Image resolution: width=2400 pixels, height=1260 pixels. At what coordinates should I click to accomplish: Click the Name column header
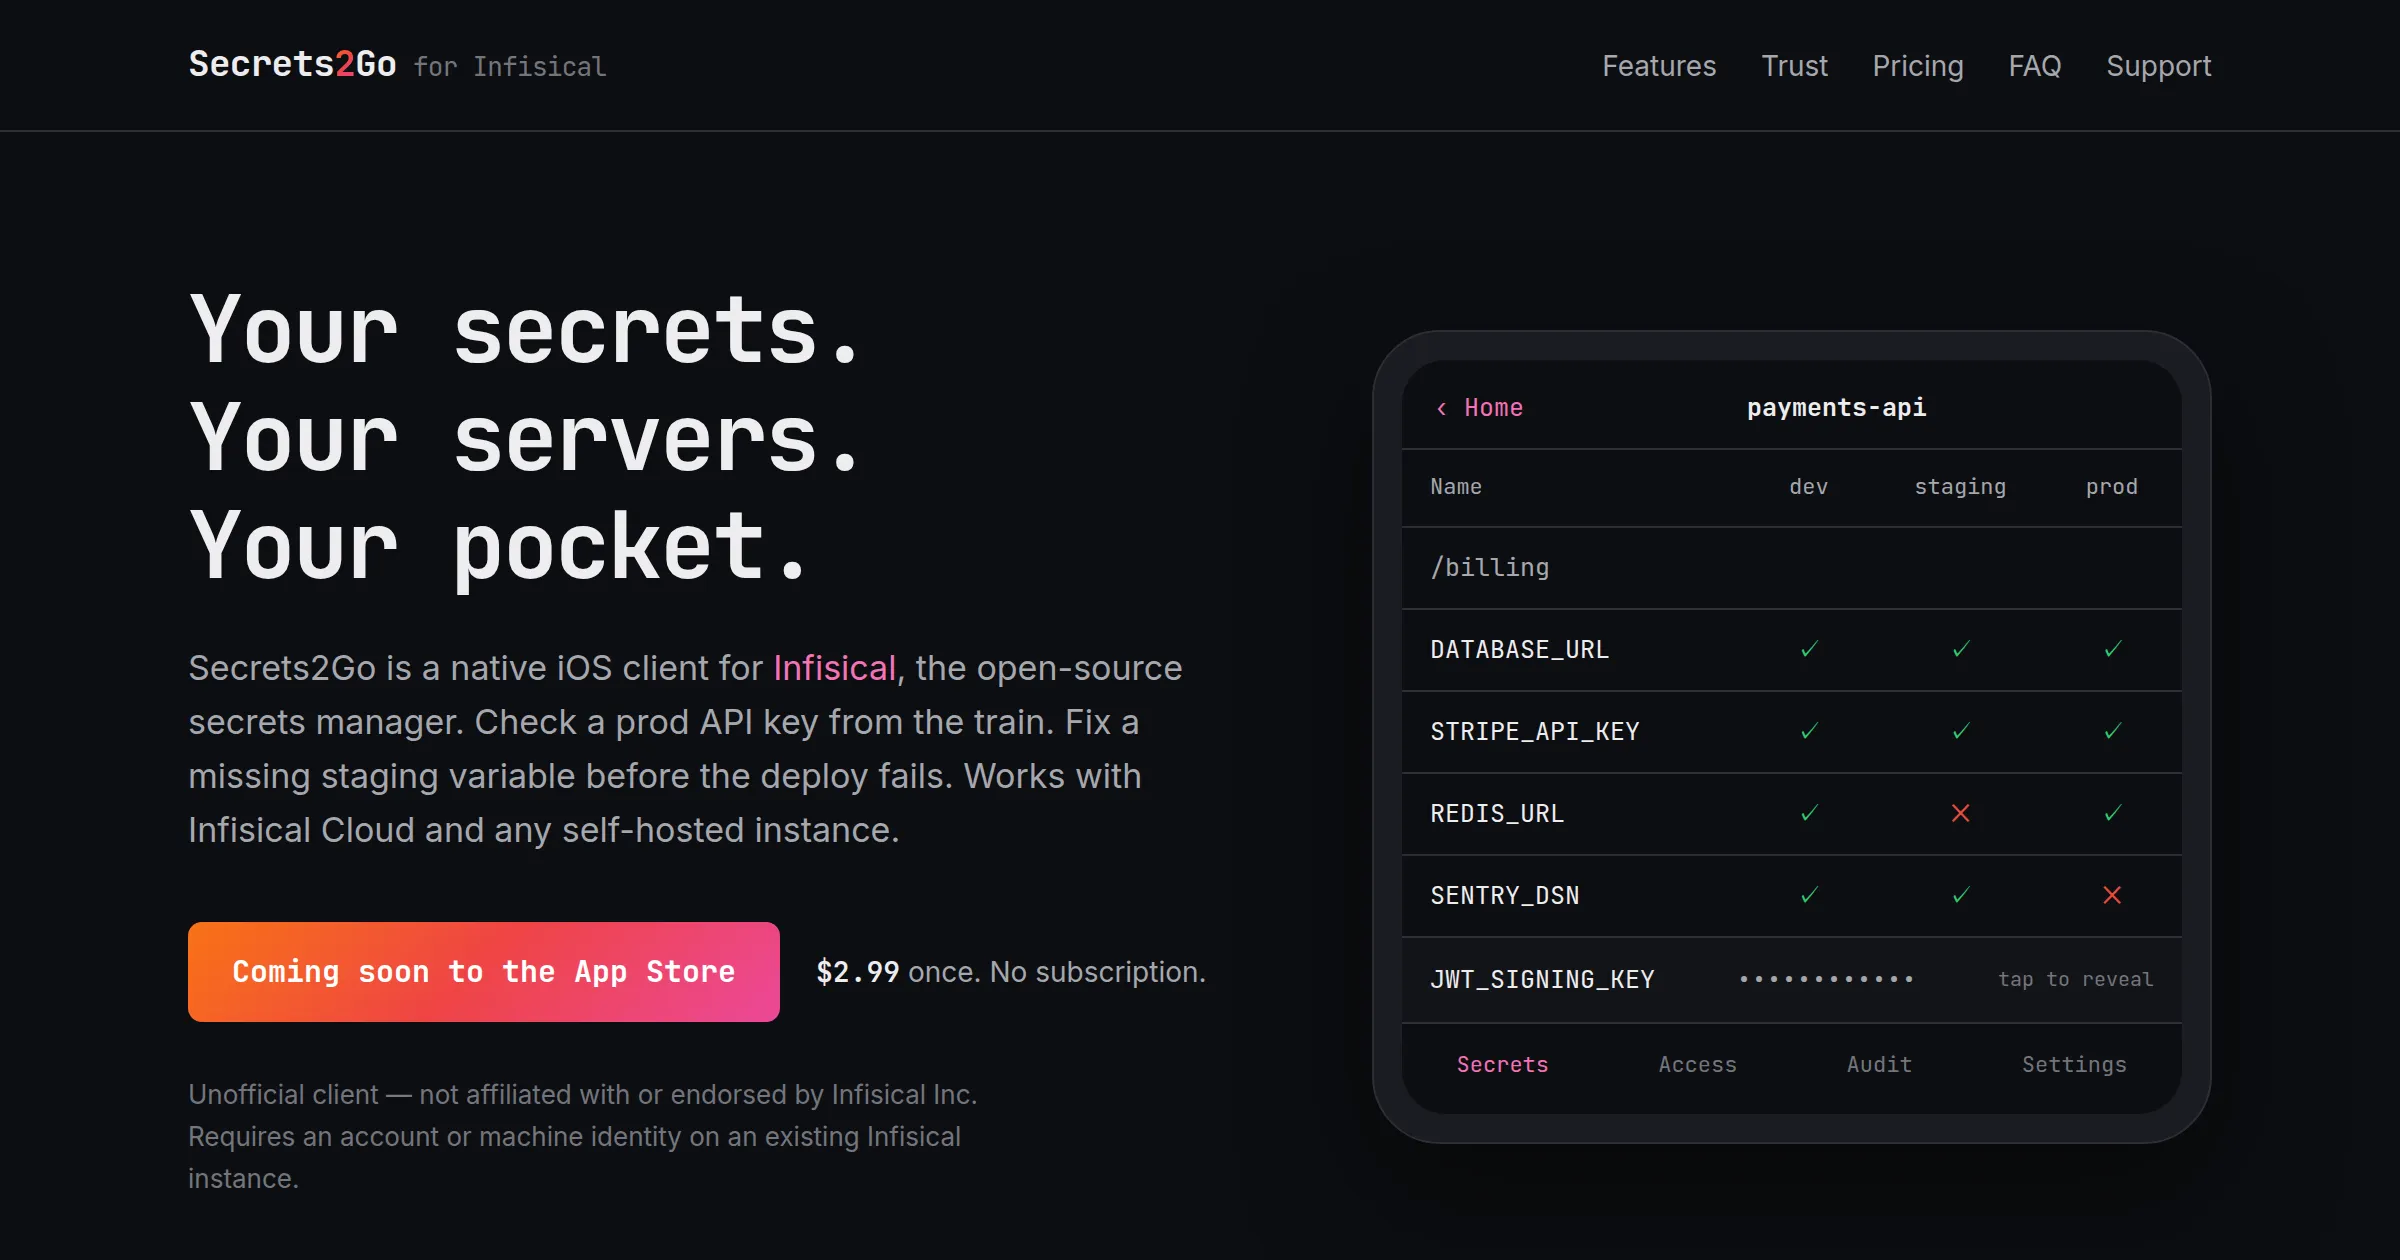[1455, 487]
